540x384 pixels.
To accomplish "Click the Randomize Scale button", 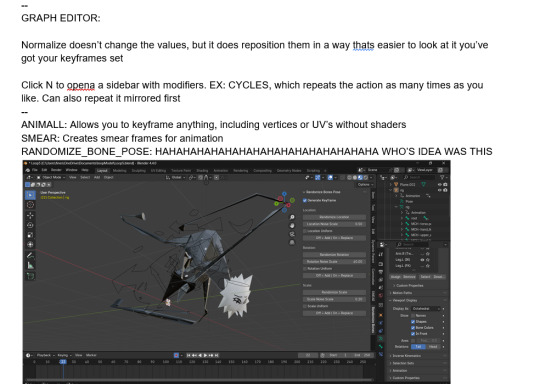I will click(334, 292).
